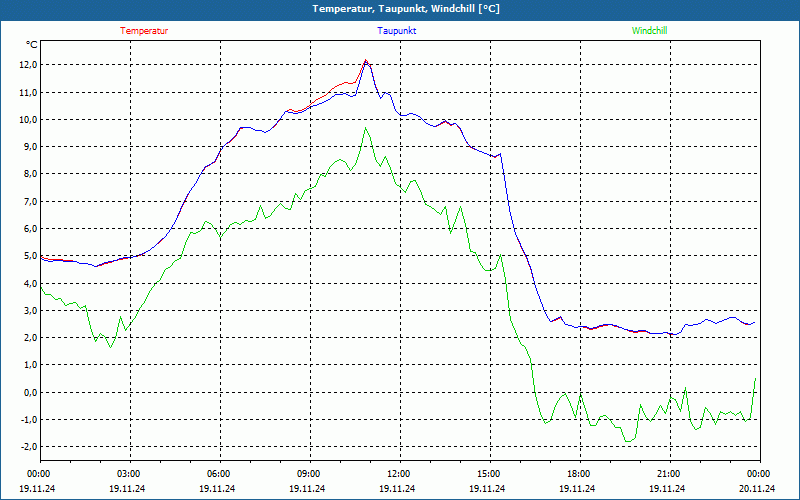Click the 12,0 y-axis value
800x500 pixels.
click(28, 65)
